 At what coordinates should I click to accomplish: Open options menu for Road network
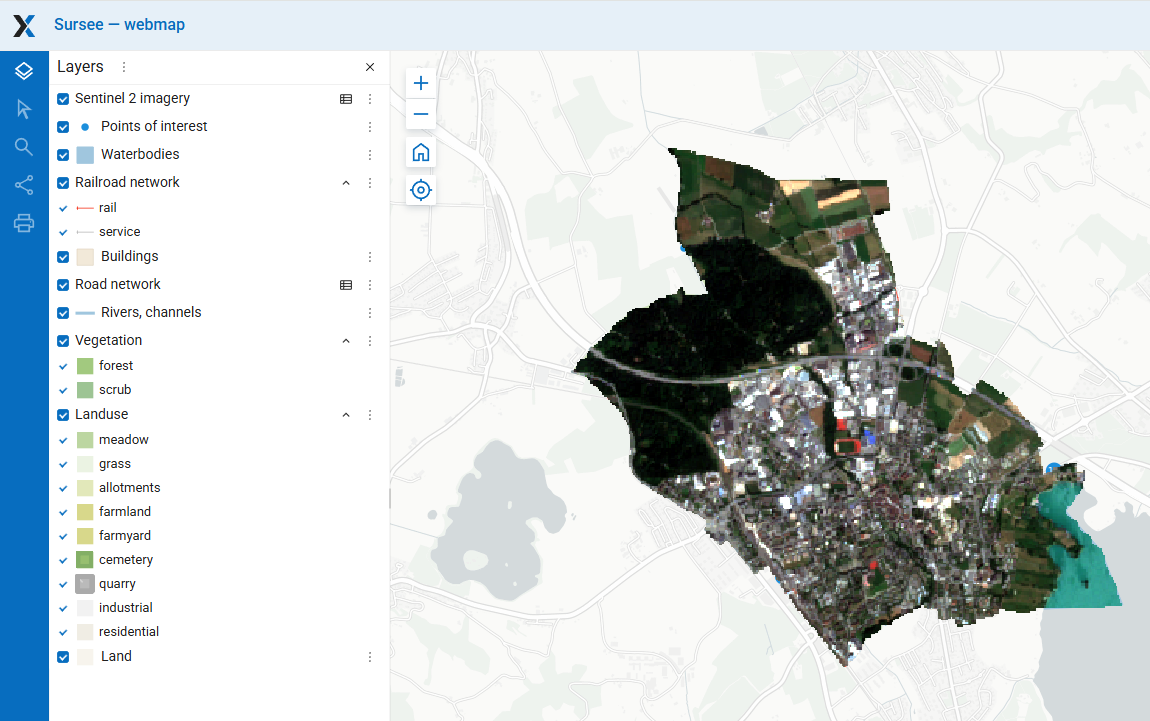370,285
